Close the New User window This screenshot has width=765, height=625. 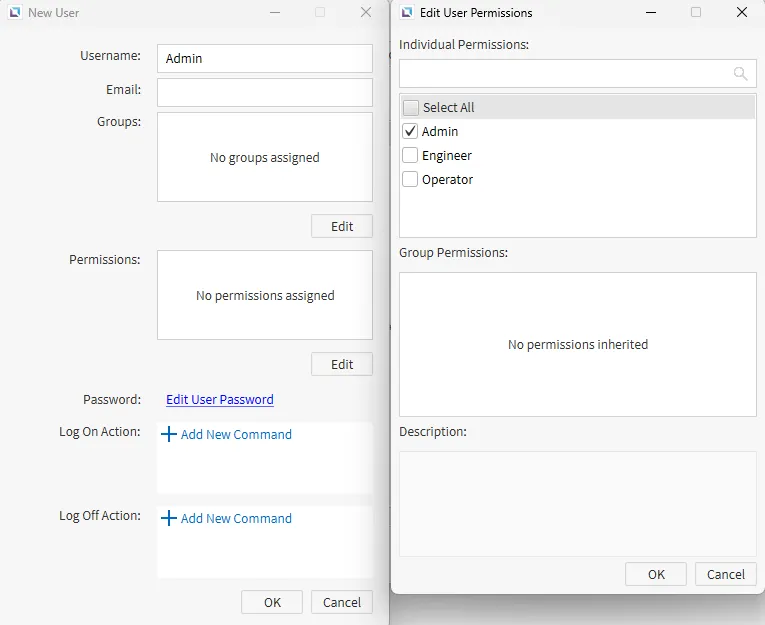(x=366, y=13)
